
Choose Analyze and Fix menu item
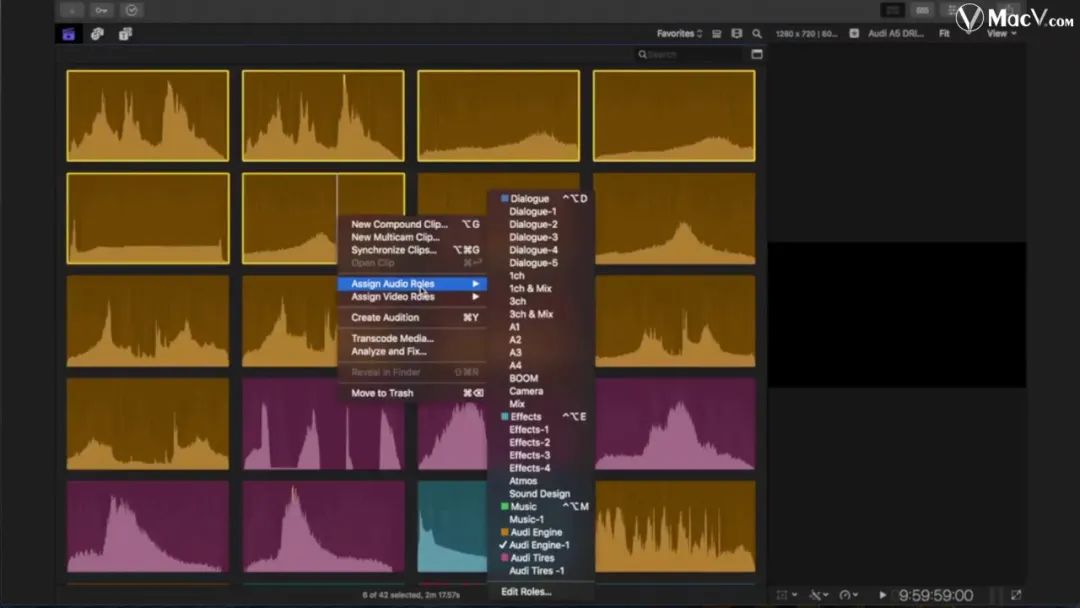pyautogui.click(x=413, y=351)
